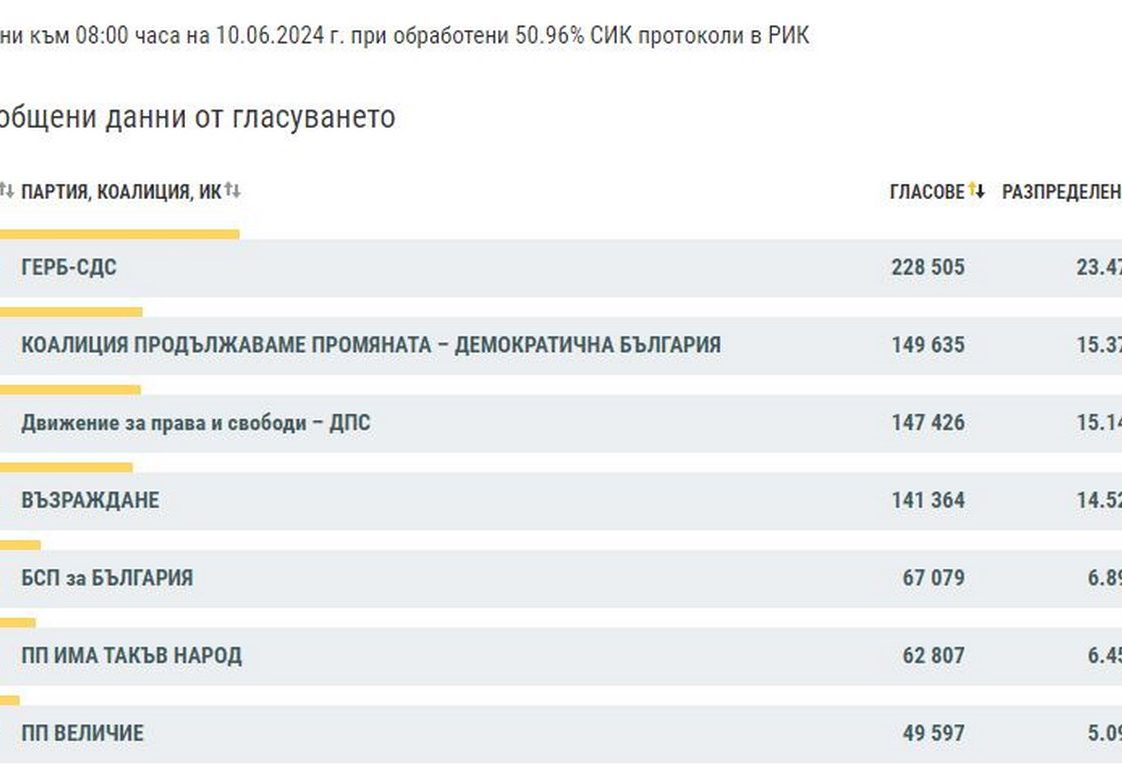Select ПП ИМА ТАКЪВ НАРОД row

(x=131, y=656)
